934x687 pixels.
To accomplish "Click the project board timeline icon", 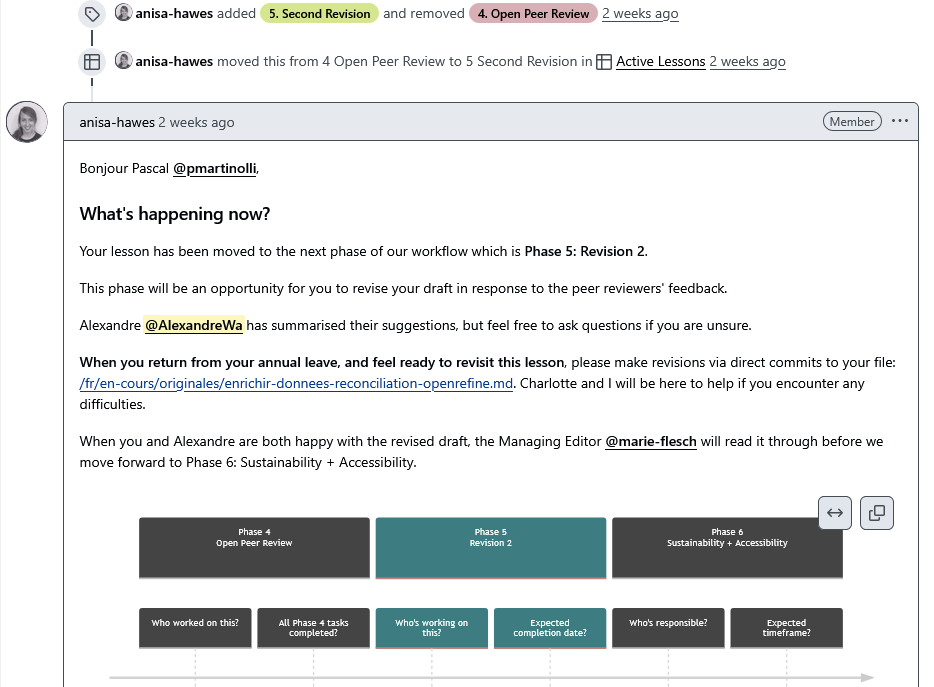I will point(92,62).
